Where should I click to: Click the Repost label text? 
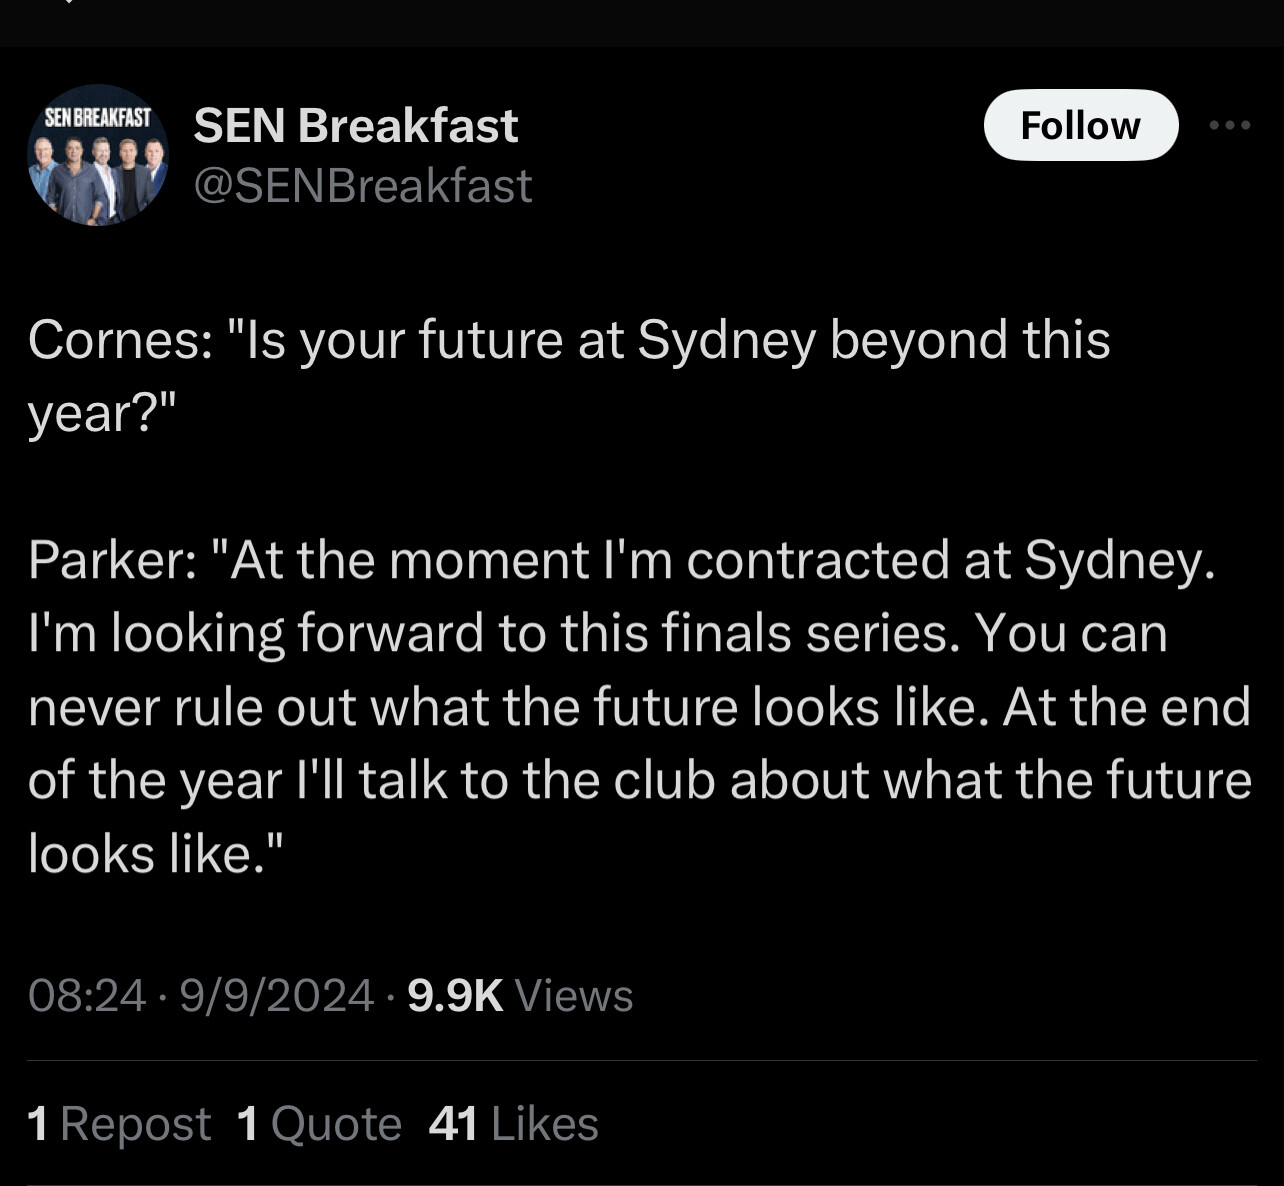tap(135, 1124)
